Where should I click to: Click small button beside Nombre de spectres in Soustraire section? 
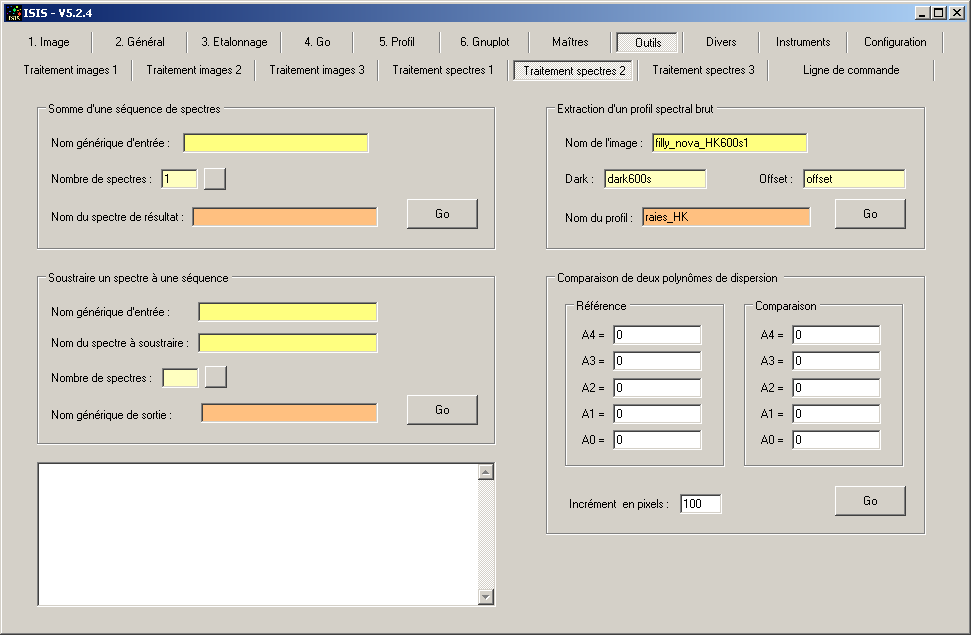point(216,377)
